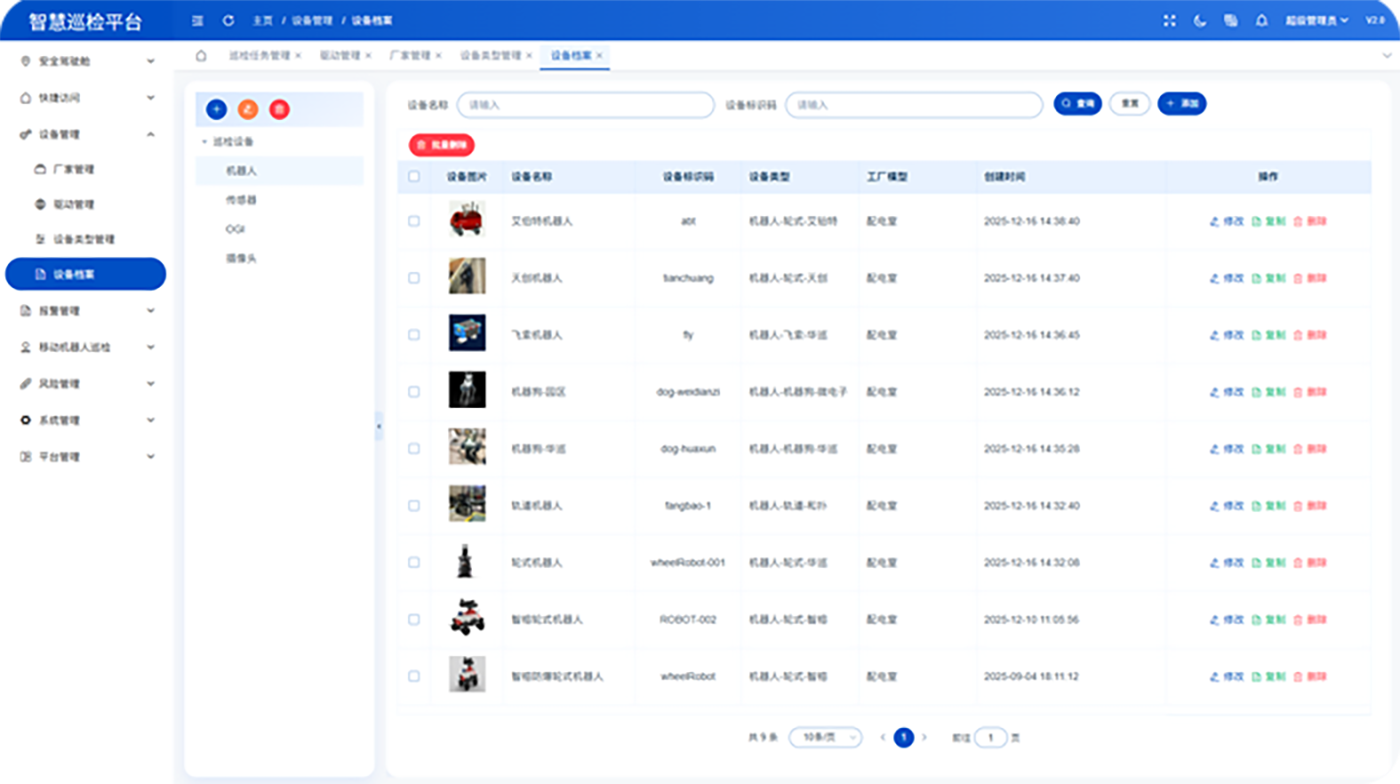Open the 设备类型管理 tab
Viewport: 1400px width, 784px height.
(489, 57)
